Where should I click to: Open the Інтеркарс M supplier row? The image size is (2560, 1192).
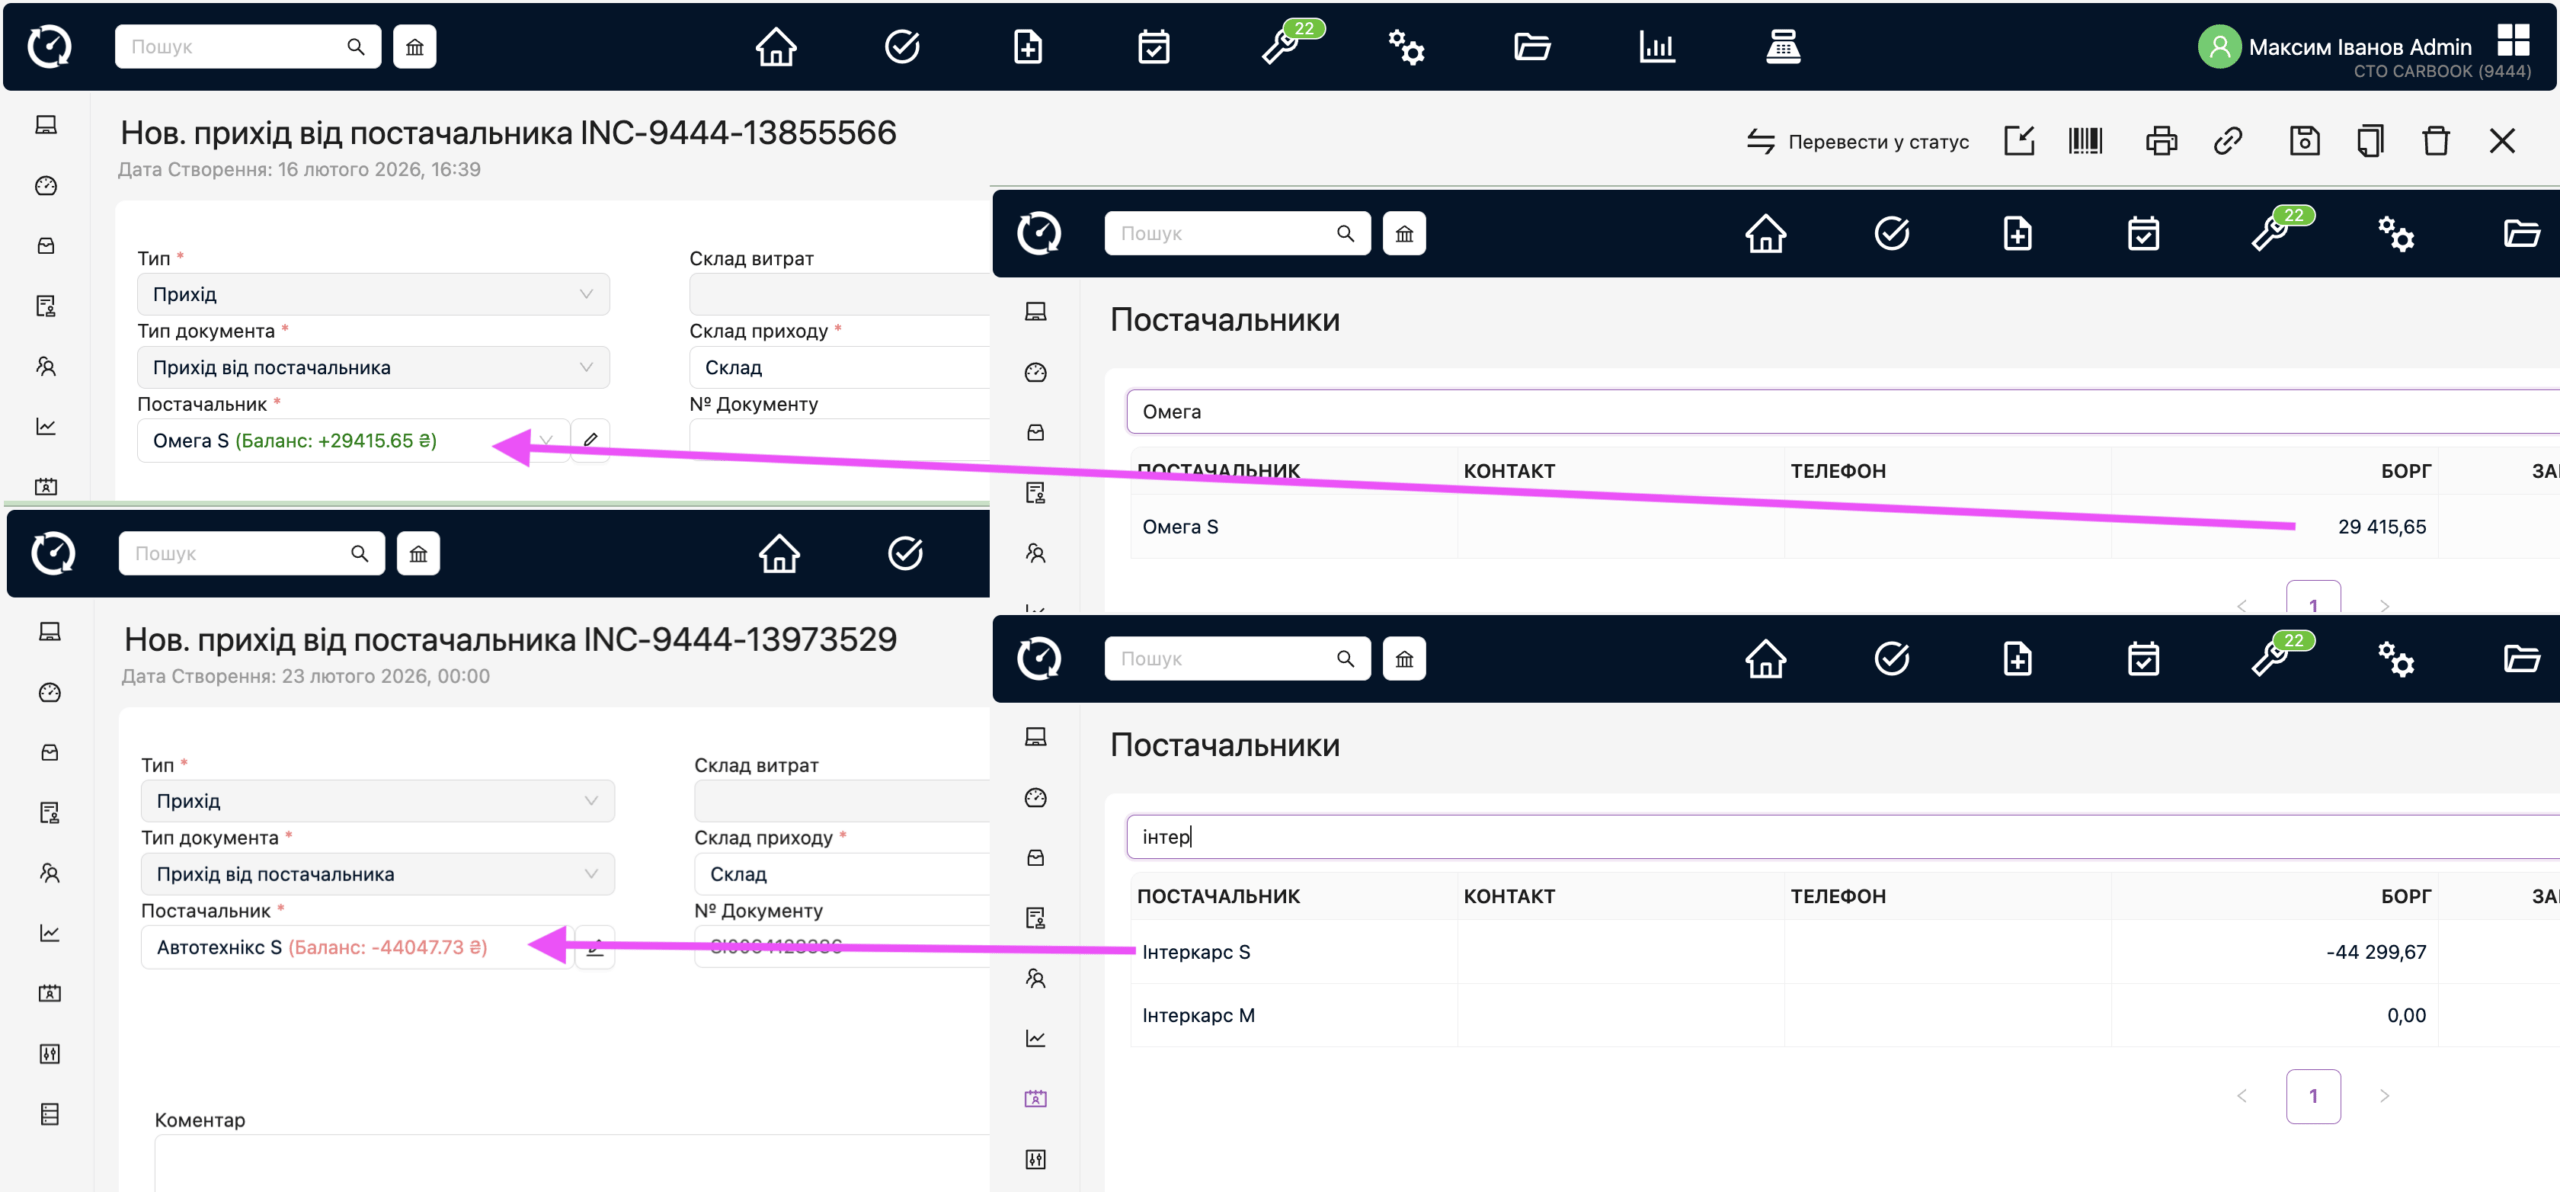(1198, 1015)
